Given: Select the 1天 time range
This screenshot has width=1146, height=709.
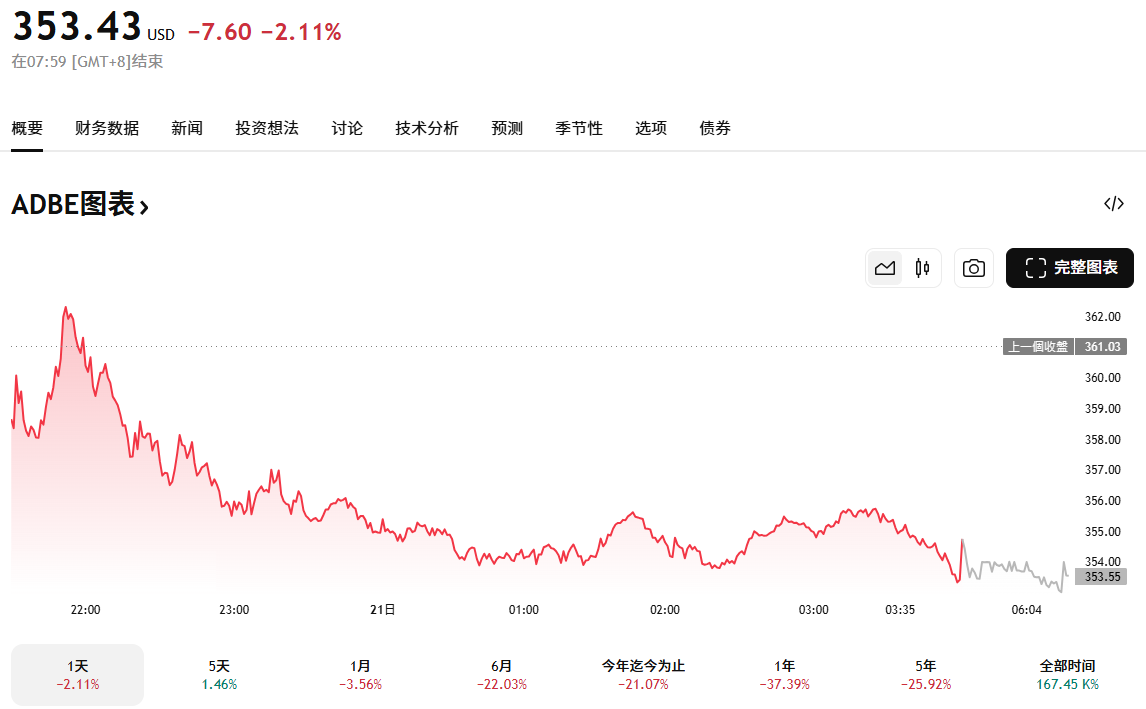Looking at the screenshot, I should pyautogui.click(x=77, y=675).
